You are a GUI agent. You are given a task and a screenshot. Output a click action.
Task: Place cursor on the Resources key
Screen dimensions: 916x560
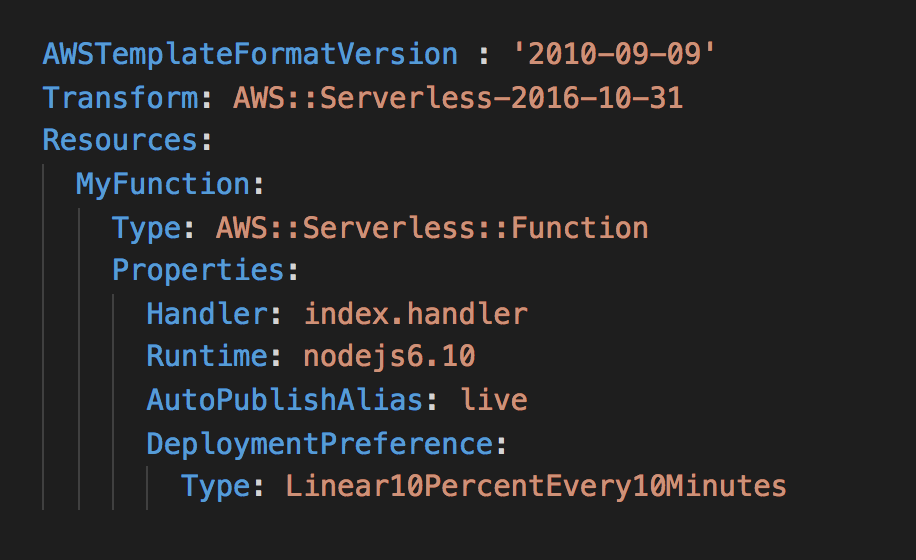120,141
